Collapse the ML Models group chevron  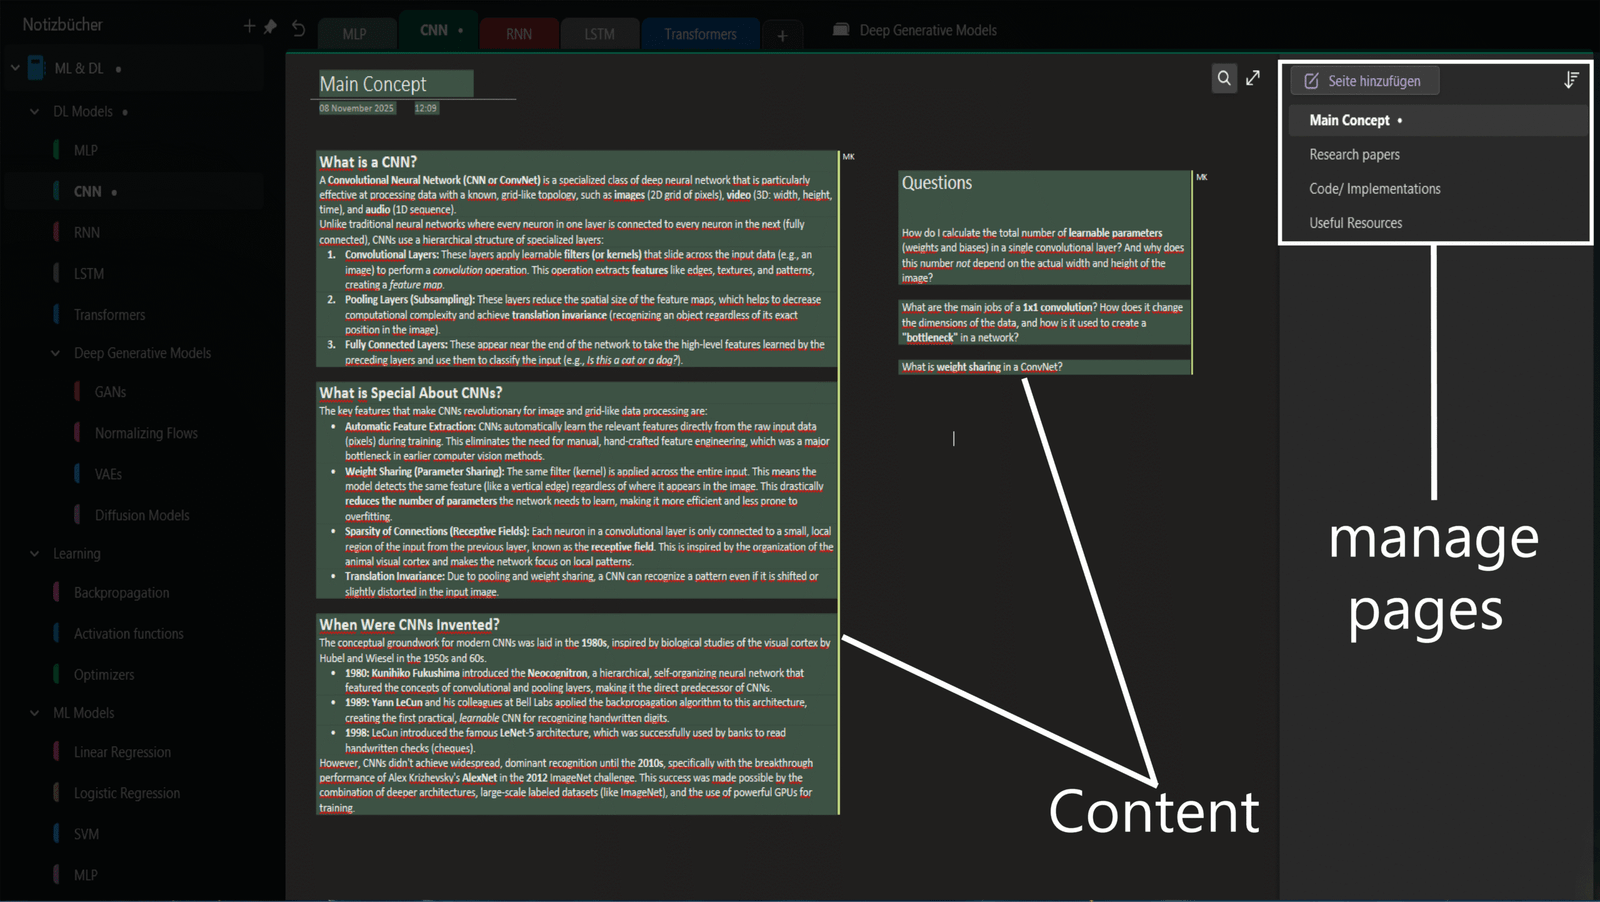35,713
